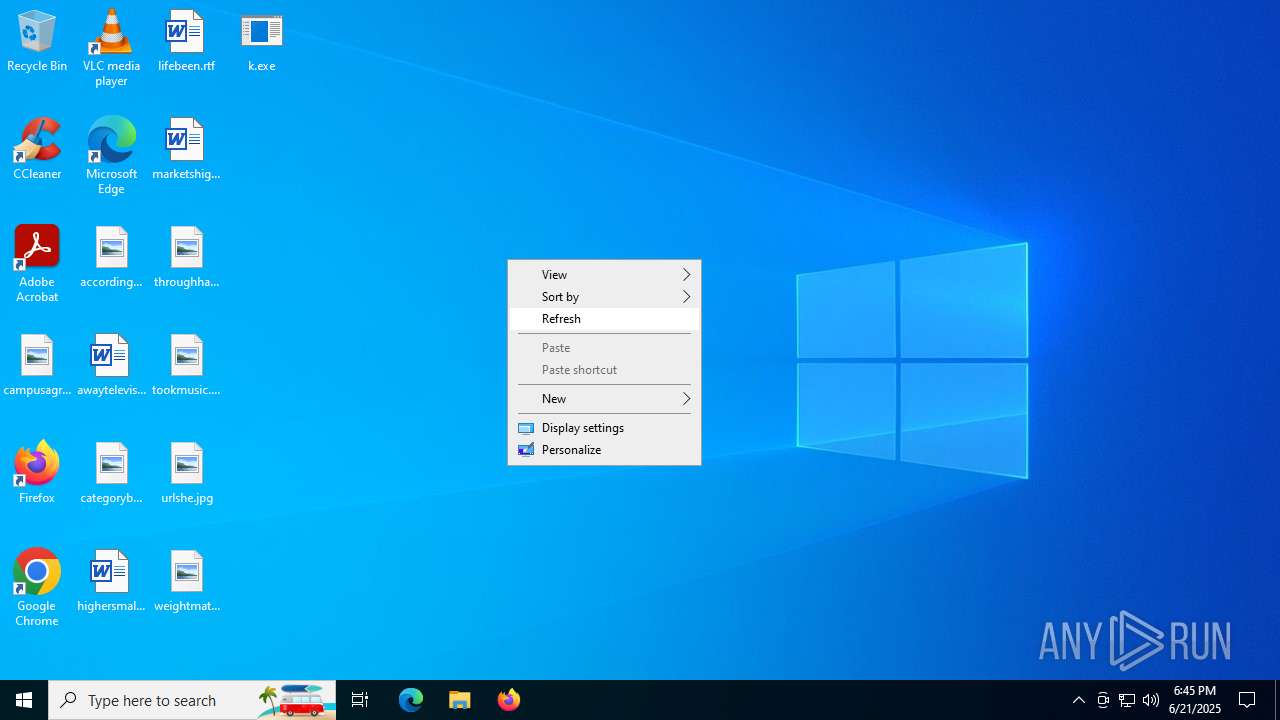The image size is (1280, 720).
Task: Open the volume control tray icon
Action: point(1151,700)
